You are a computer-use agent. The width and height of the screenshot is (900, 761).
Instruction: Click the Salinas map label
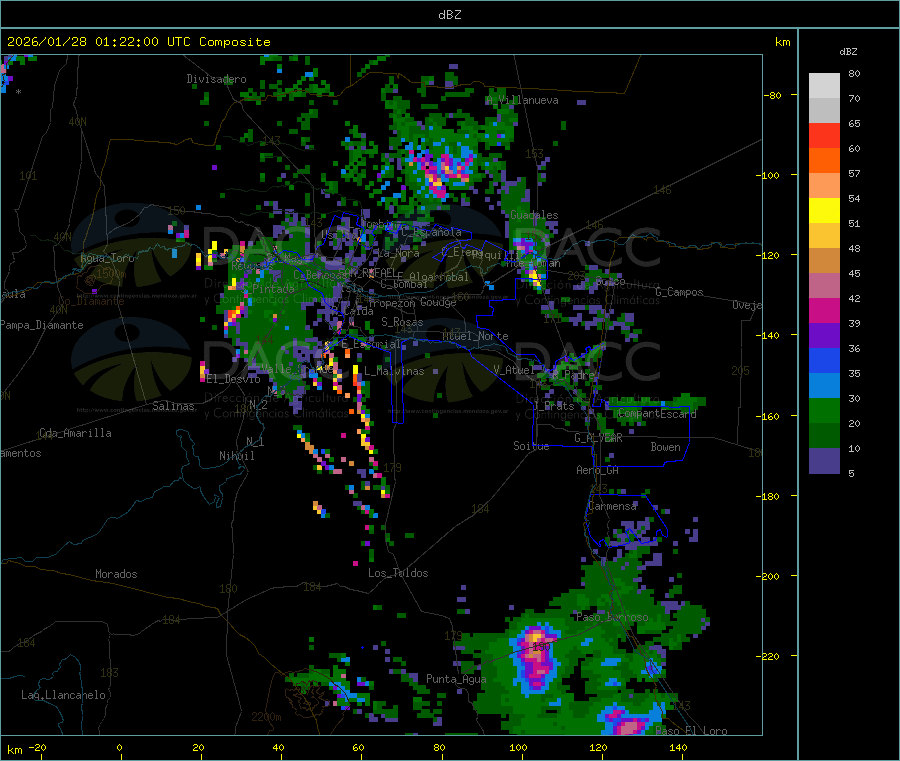pyautogui.click(x=173, y=406)
